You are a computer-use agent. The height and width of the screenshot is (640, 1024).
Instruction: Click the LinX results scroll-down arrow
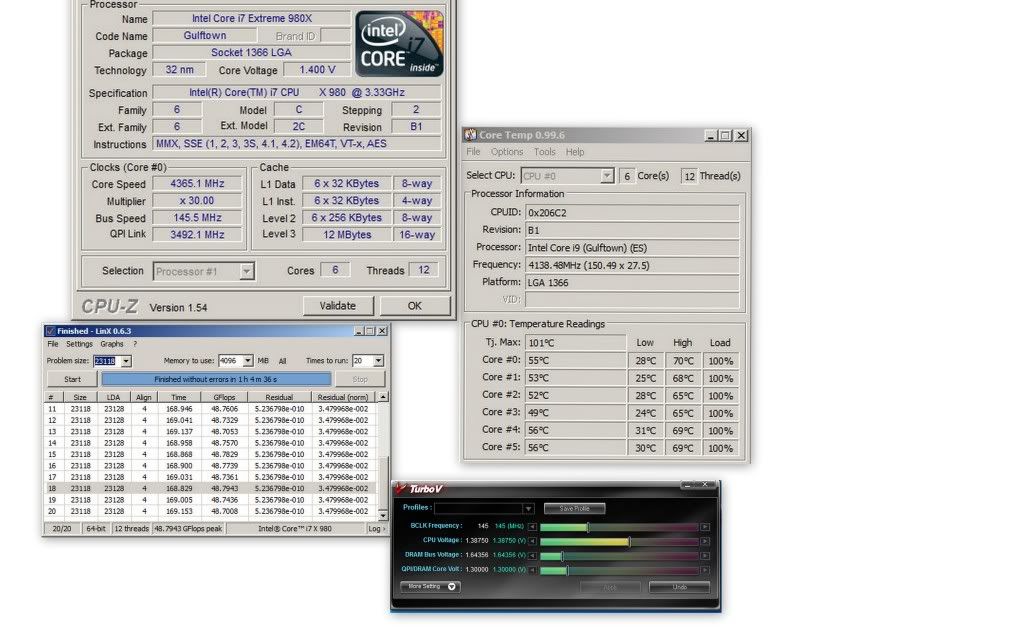tap(383, 516)
